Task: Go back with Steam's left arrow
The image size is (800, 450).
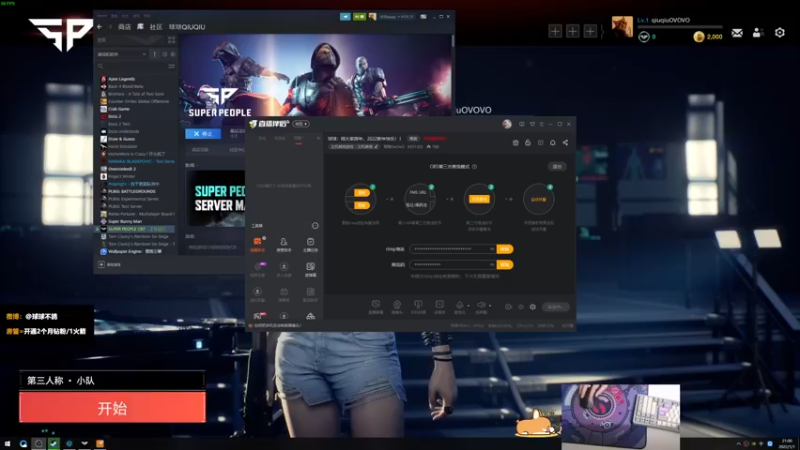Action: pyautogui.click(x=99, y=27)
